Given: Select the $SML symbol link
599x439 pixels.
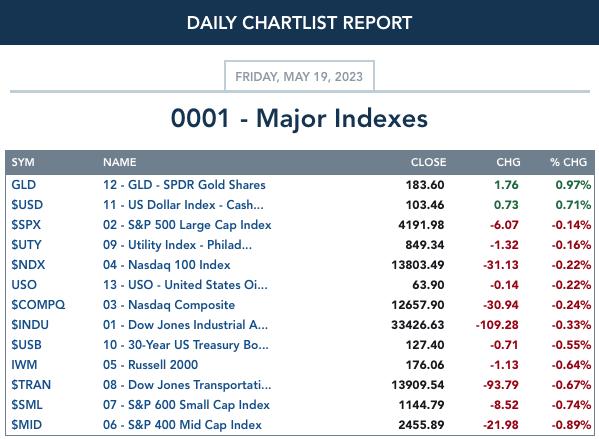Looking at the screenshot, I should click(x=27, y=405).
